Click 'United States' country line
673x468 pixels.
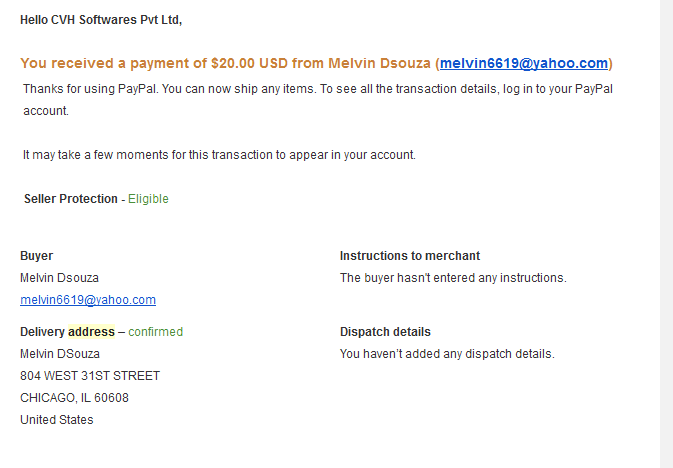[x=57, y=419]
